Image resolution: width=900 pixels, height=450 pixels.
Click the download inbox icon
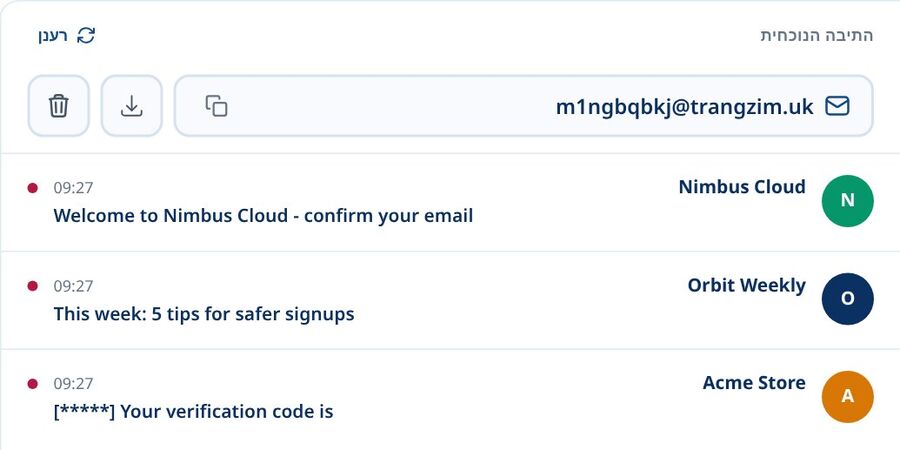[131, 106]
